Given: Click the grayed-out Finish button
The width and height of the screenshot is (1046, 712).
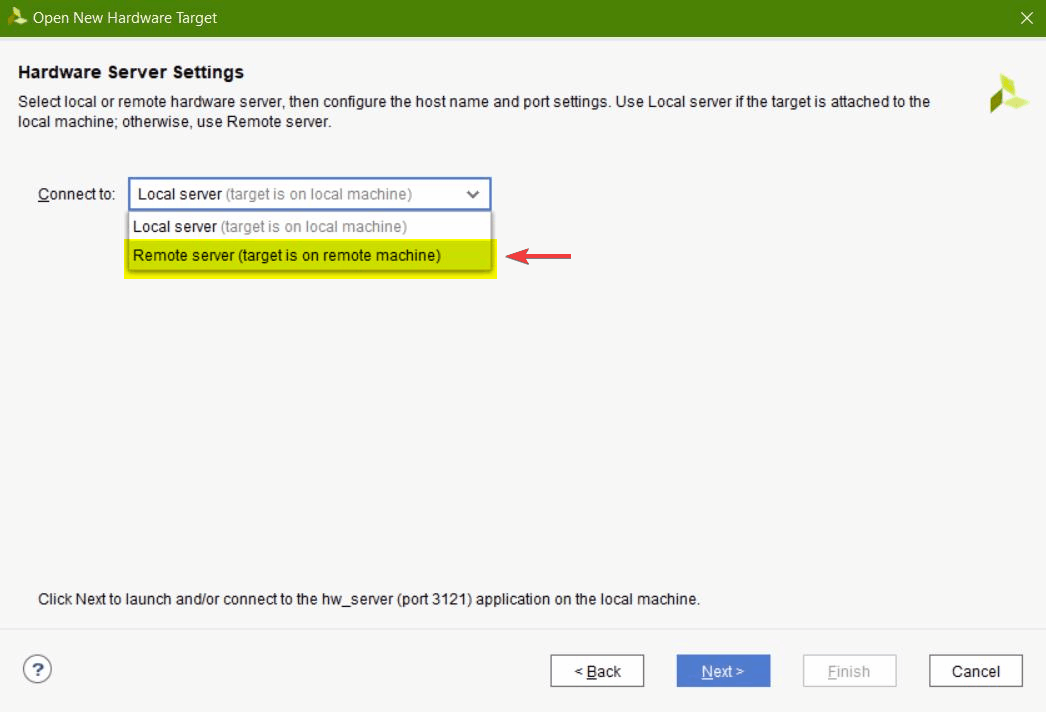Looking at the screenshot, I should click(x=849, y=671).
